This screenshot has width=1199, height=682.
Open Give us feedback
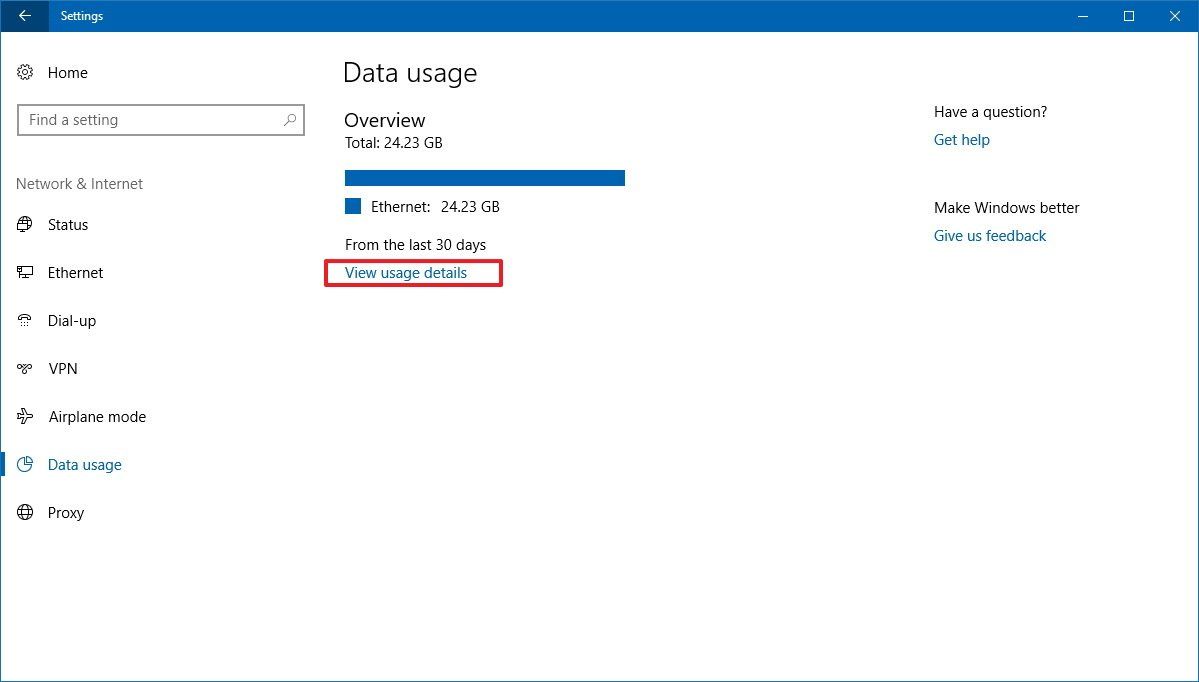[x=989, y=235]
